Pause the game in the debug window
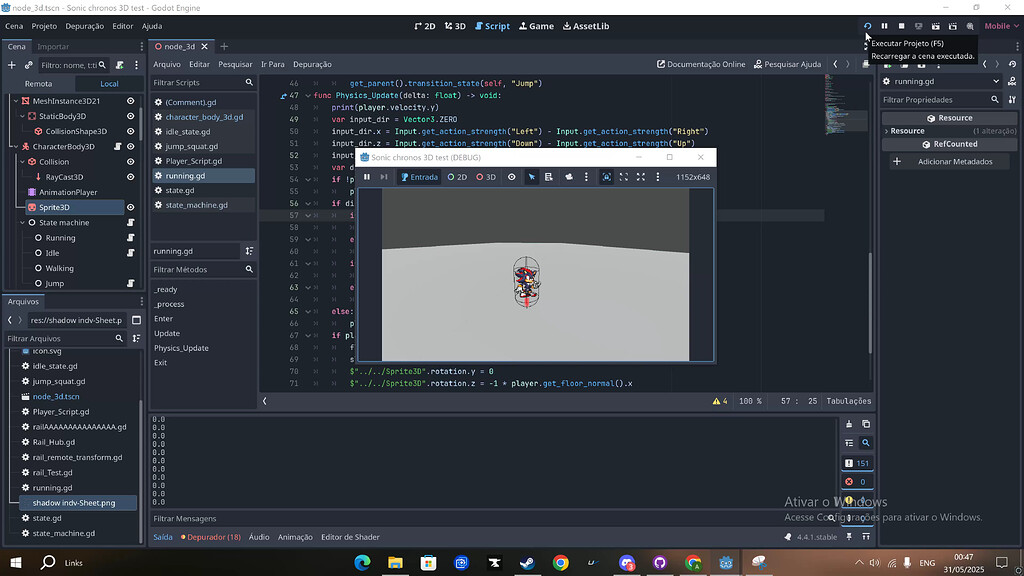This screenshot has height=576, width=1024. pyautogui.click(x=367, y=177)
